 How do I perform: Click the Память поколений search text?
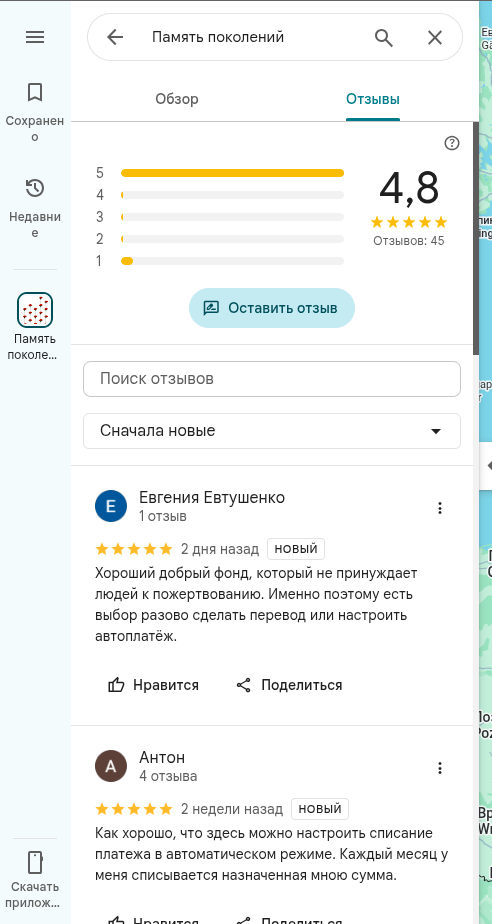tap(218, 37)
